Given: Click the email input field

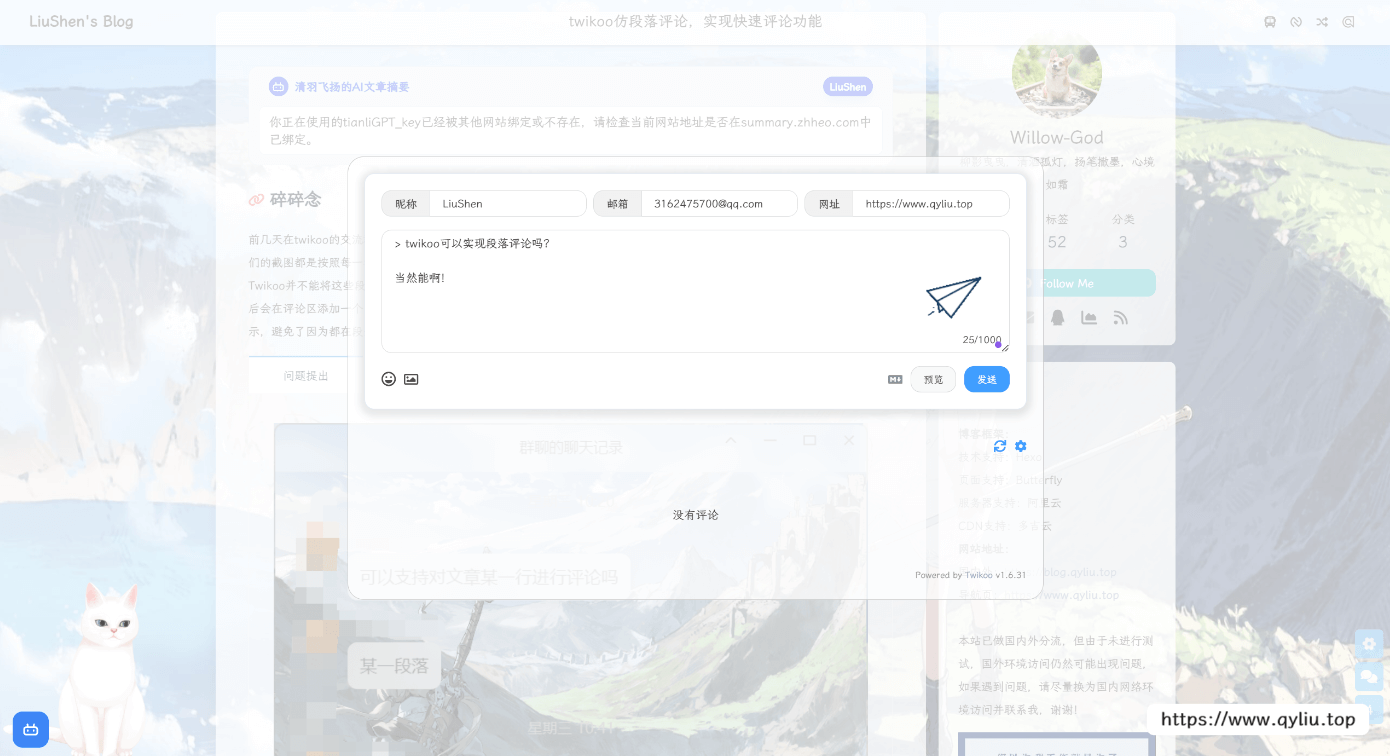Looking at the screenshot, I should click(719, 203).
